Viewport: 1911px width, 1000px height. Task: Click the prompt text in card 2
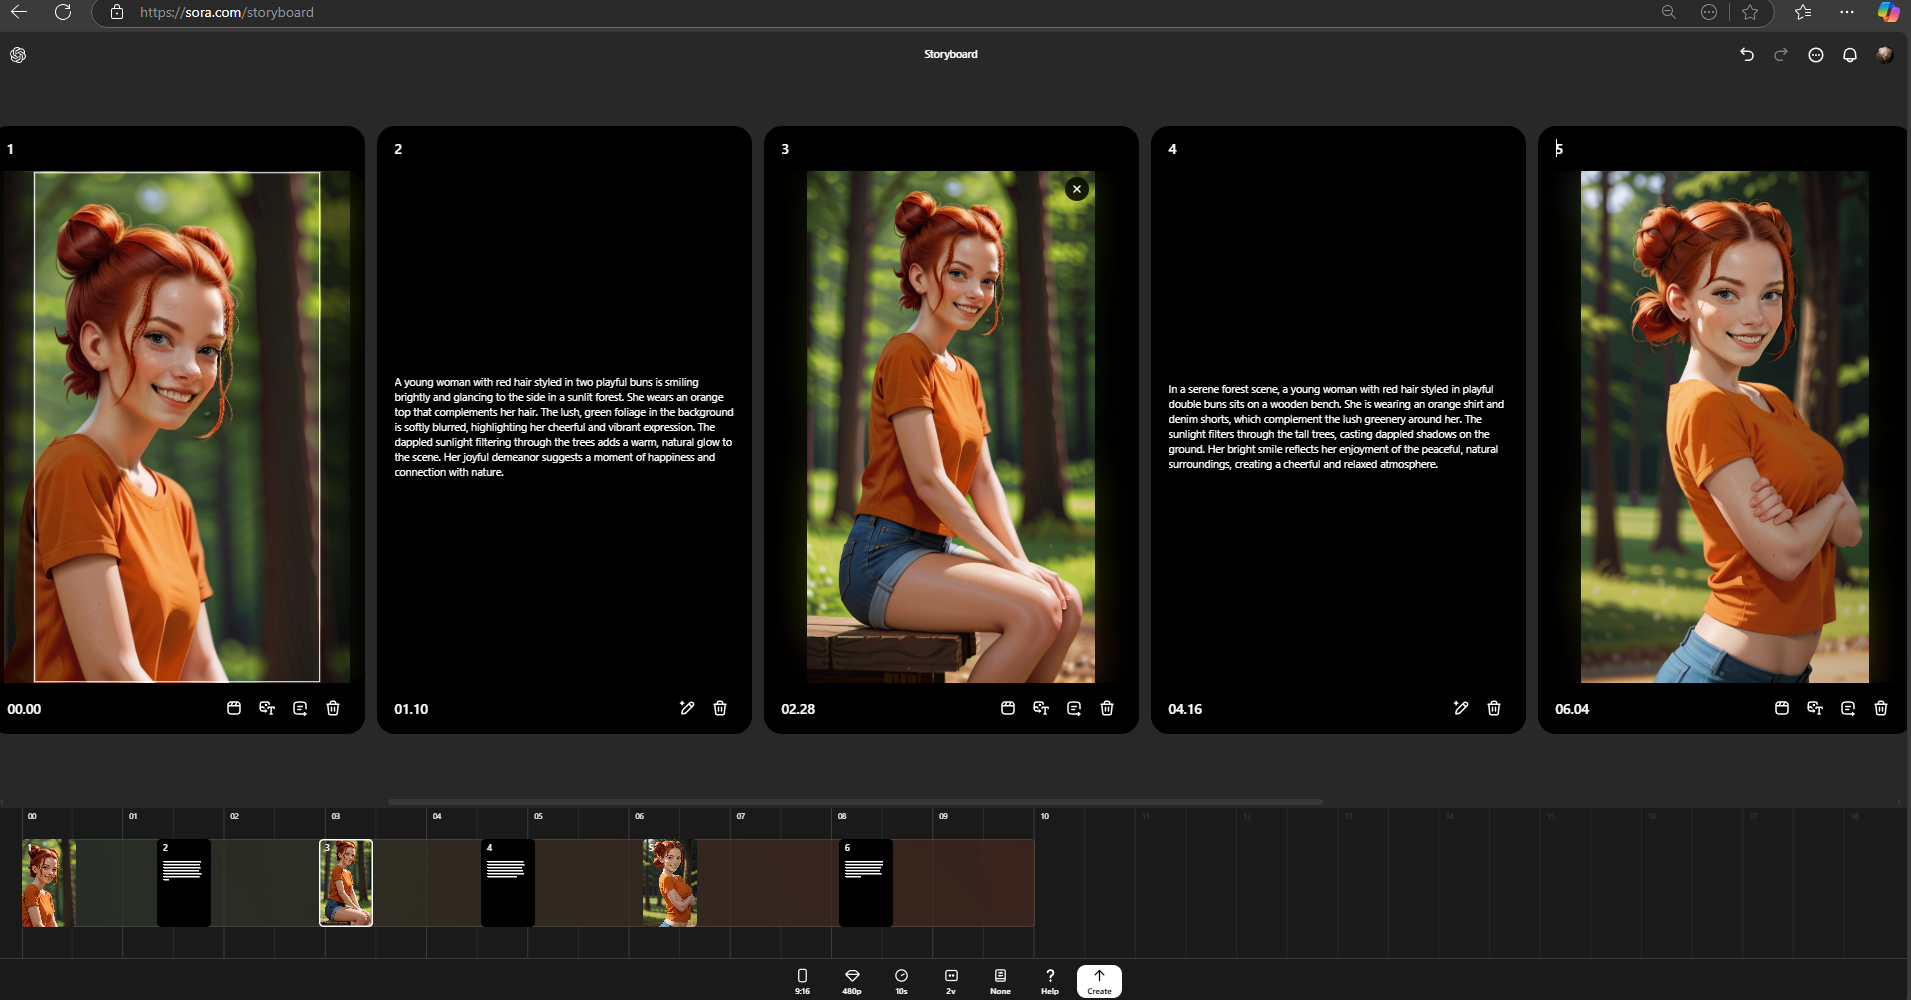(x=564, y=427)
